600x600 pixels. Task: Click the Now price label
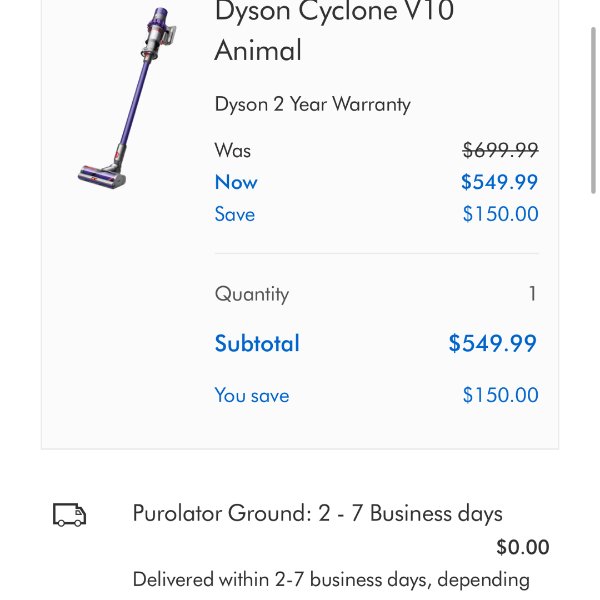coord(236,182)
